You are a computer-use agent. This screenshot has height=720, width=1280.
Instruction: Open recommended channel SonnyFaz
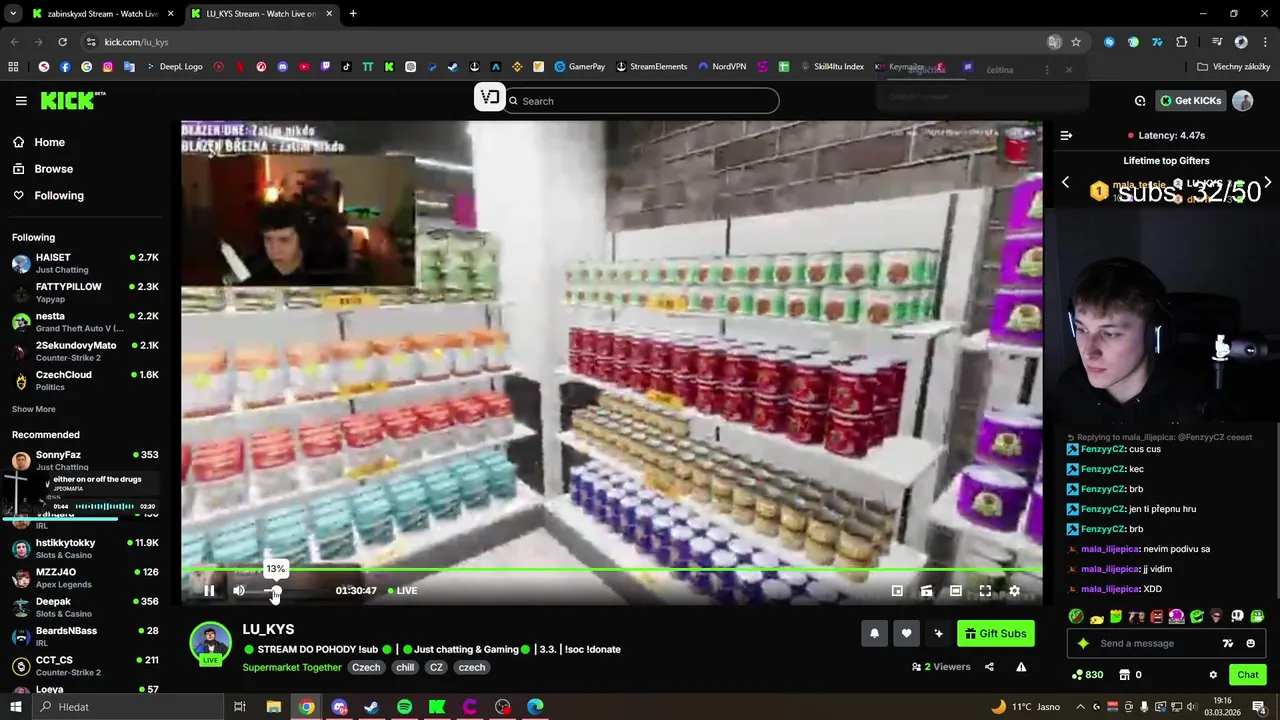pyautogui.click(x=85, y=460)
